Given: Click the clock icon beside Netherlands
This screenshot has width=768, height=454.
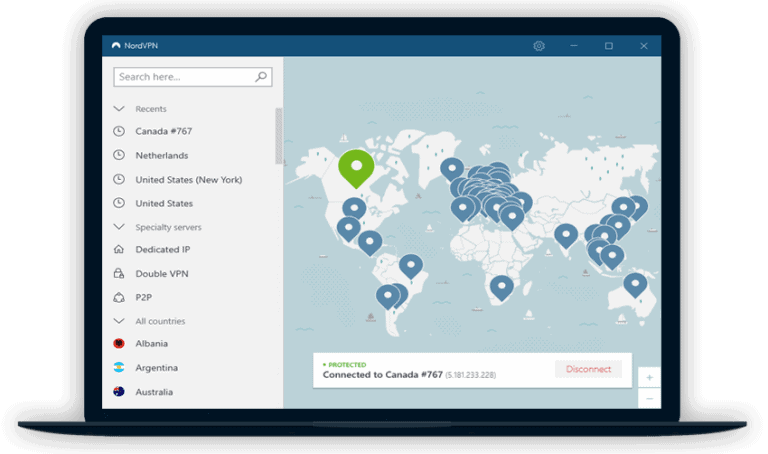Looking at the screenshot, I should pyautogui.click(x=119, y=155).
